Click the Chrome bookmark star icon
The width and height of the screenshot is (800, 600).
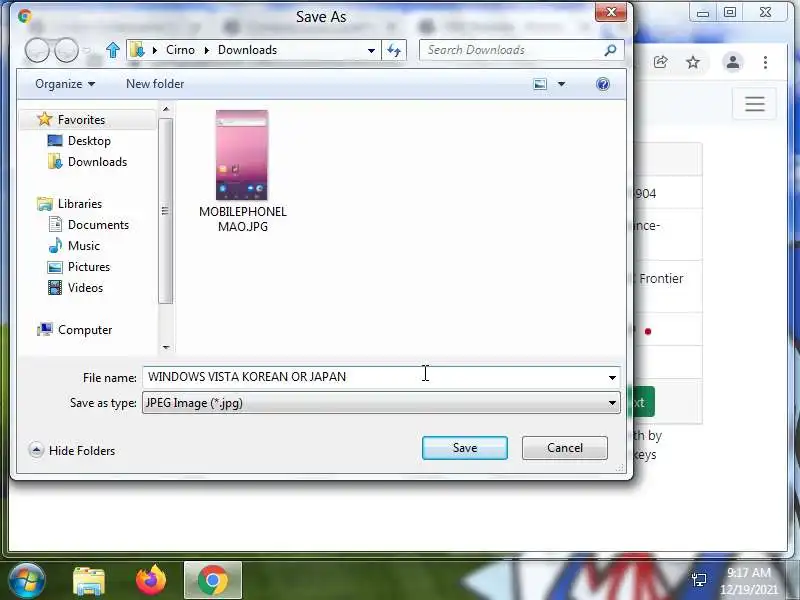[692, 62]
